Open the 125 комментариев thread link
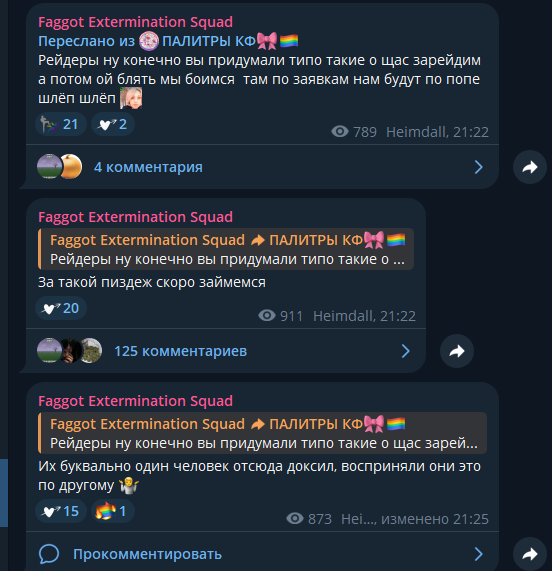The height and width of the screenshot is (571, 552). coord(181,351)
